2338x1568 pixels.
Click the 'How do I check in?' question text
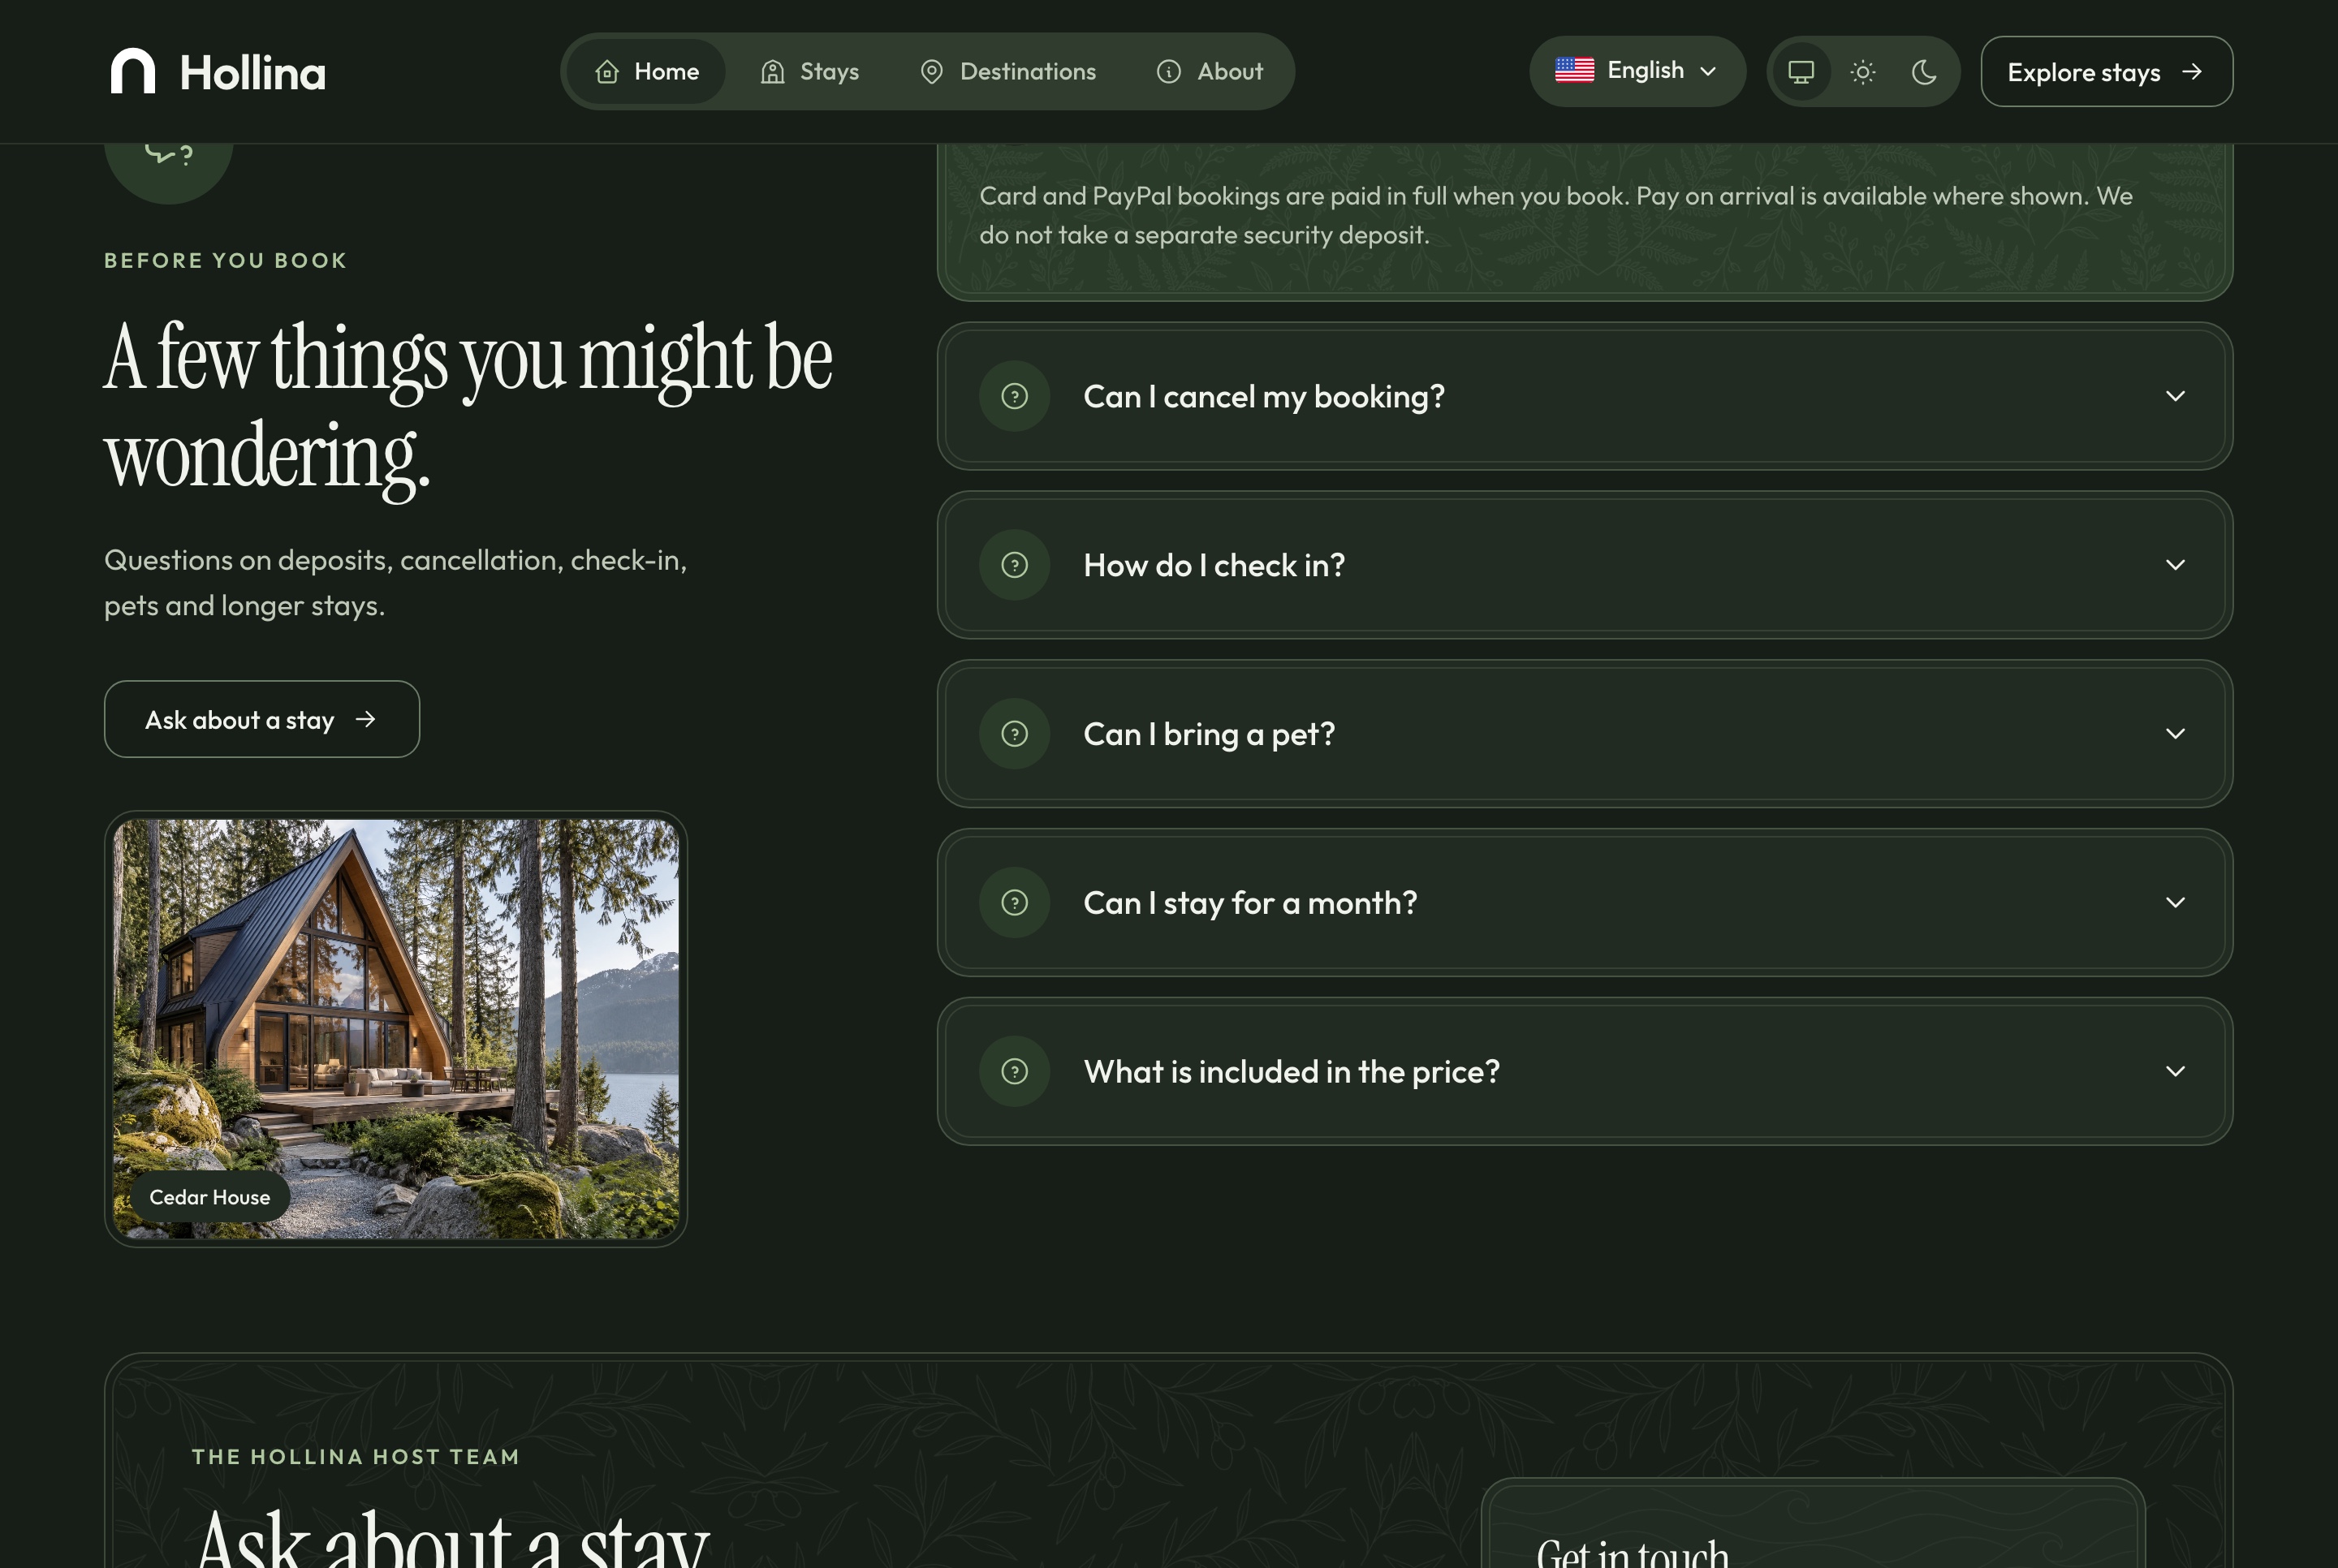1214,566
